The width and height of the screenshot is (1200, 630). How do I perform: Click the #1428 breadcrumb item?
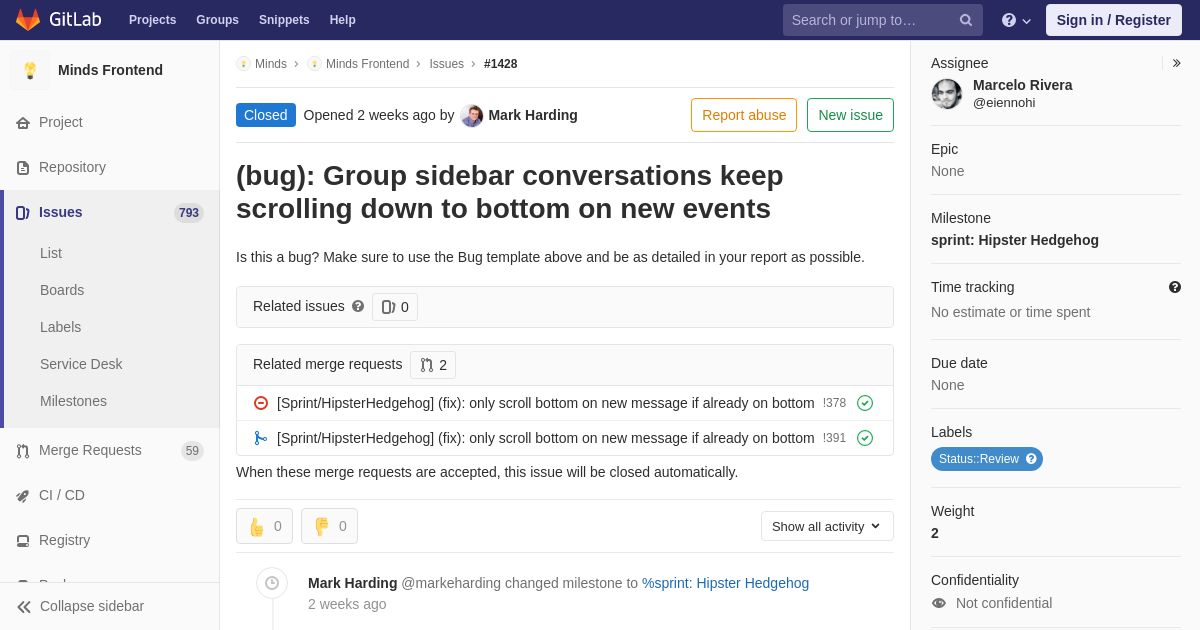[501, 64]
